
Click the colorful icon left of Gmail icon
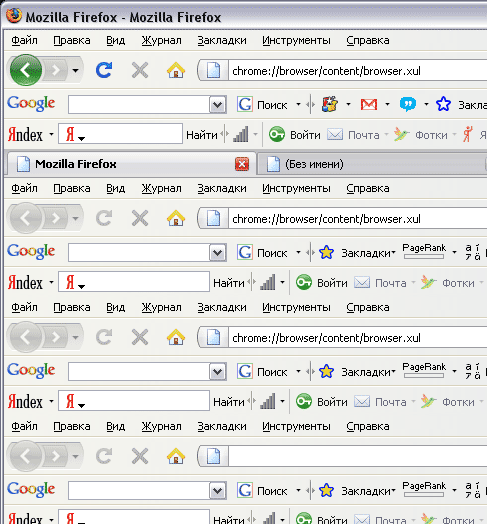point(330,104)
